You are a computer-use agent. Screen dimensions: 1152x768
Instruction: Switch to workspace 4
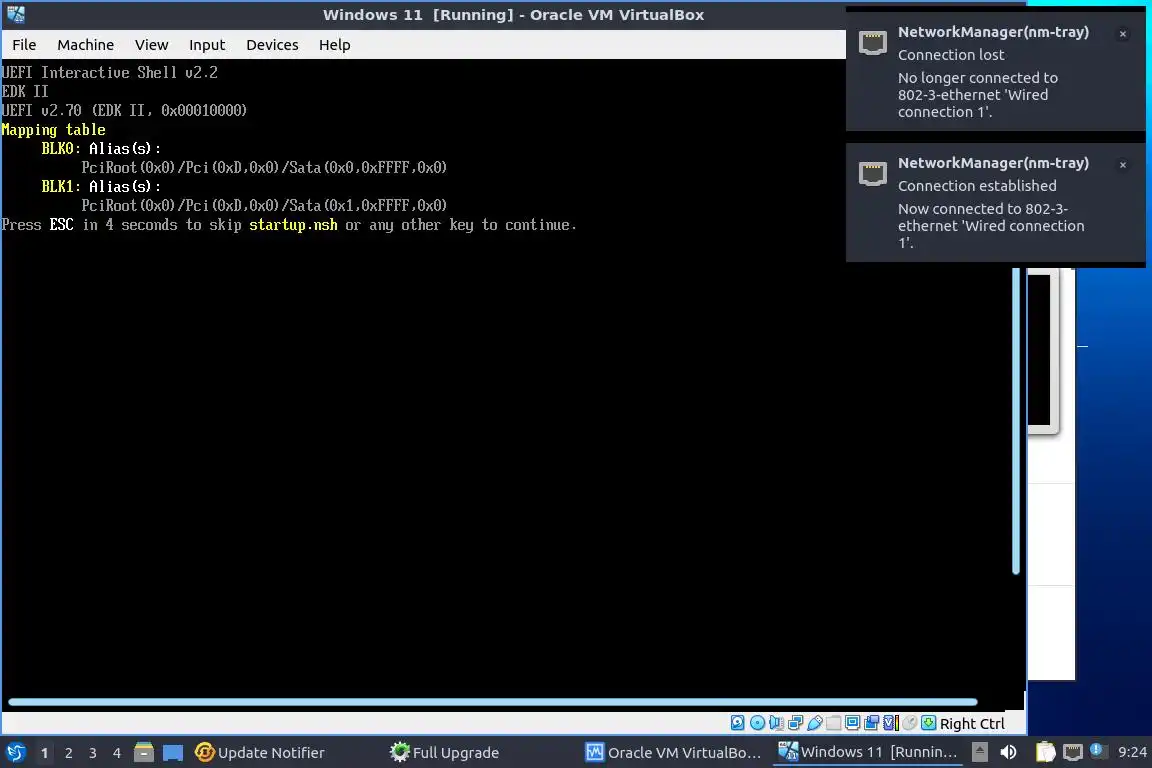(x=117, y=753)
